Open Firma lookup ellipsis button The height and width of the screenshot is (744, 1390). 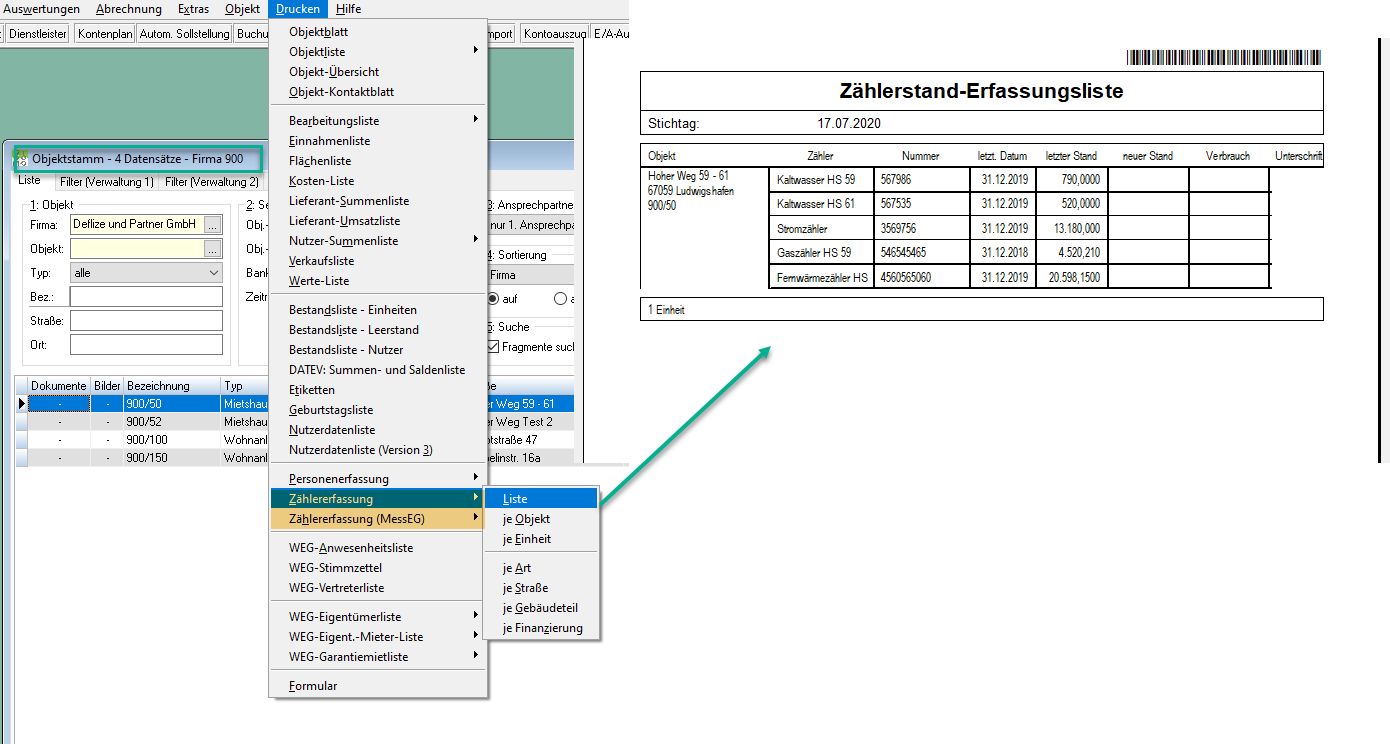[212, 225]
